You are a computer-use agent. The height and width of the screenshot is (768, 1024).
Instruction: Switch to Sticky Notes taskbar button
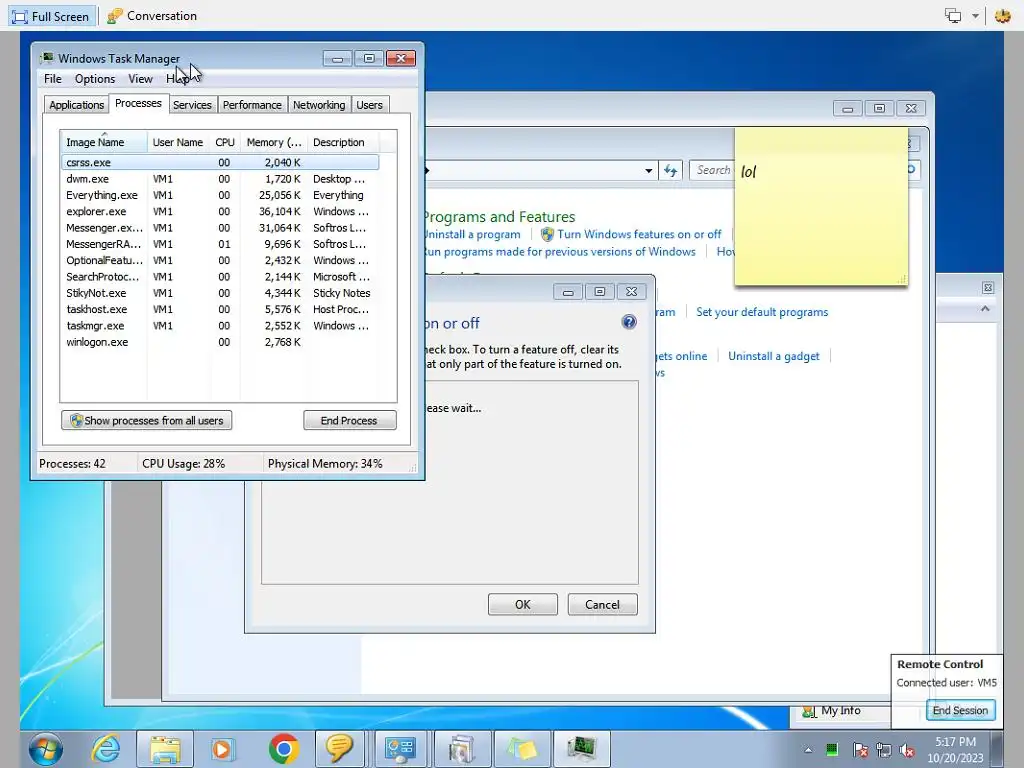click(x=522, y=748)
